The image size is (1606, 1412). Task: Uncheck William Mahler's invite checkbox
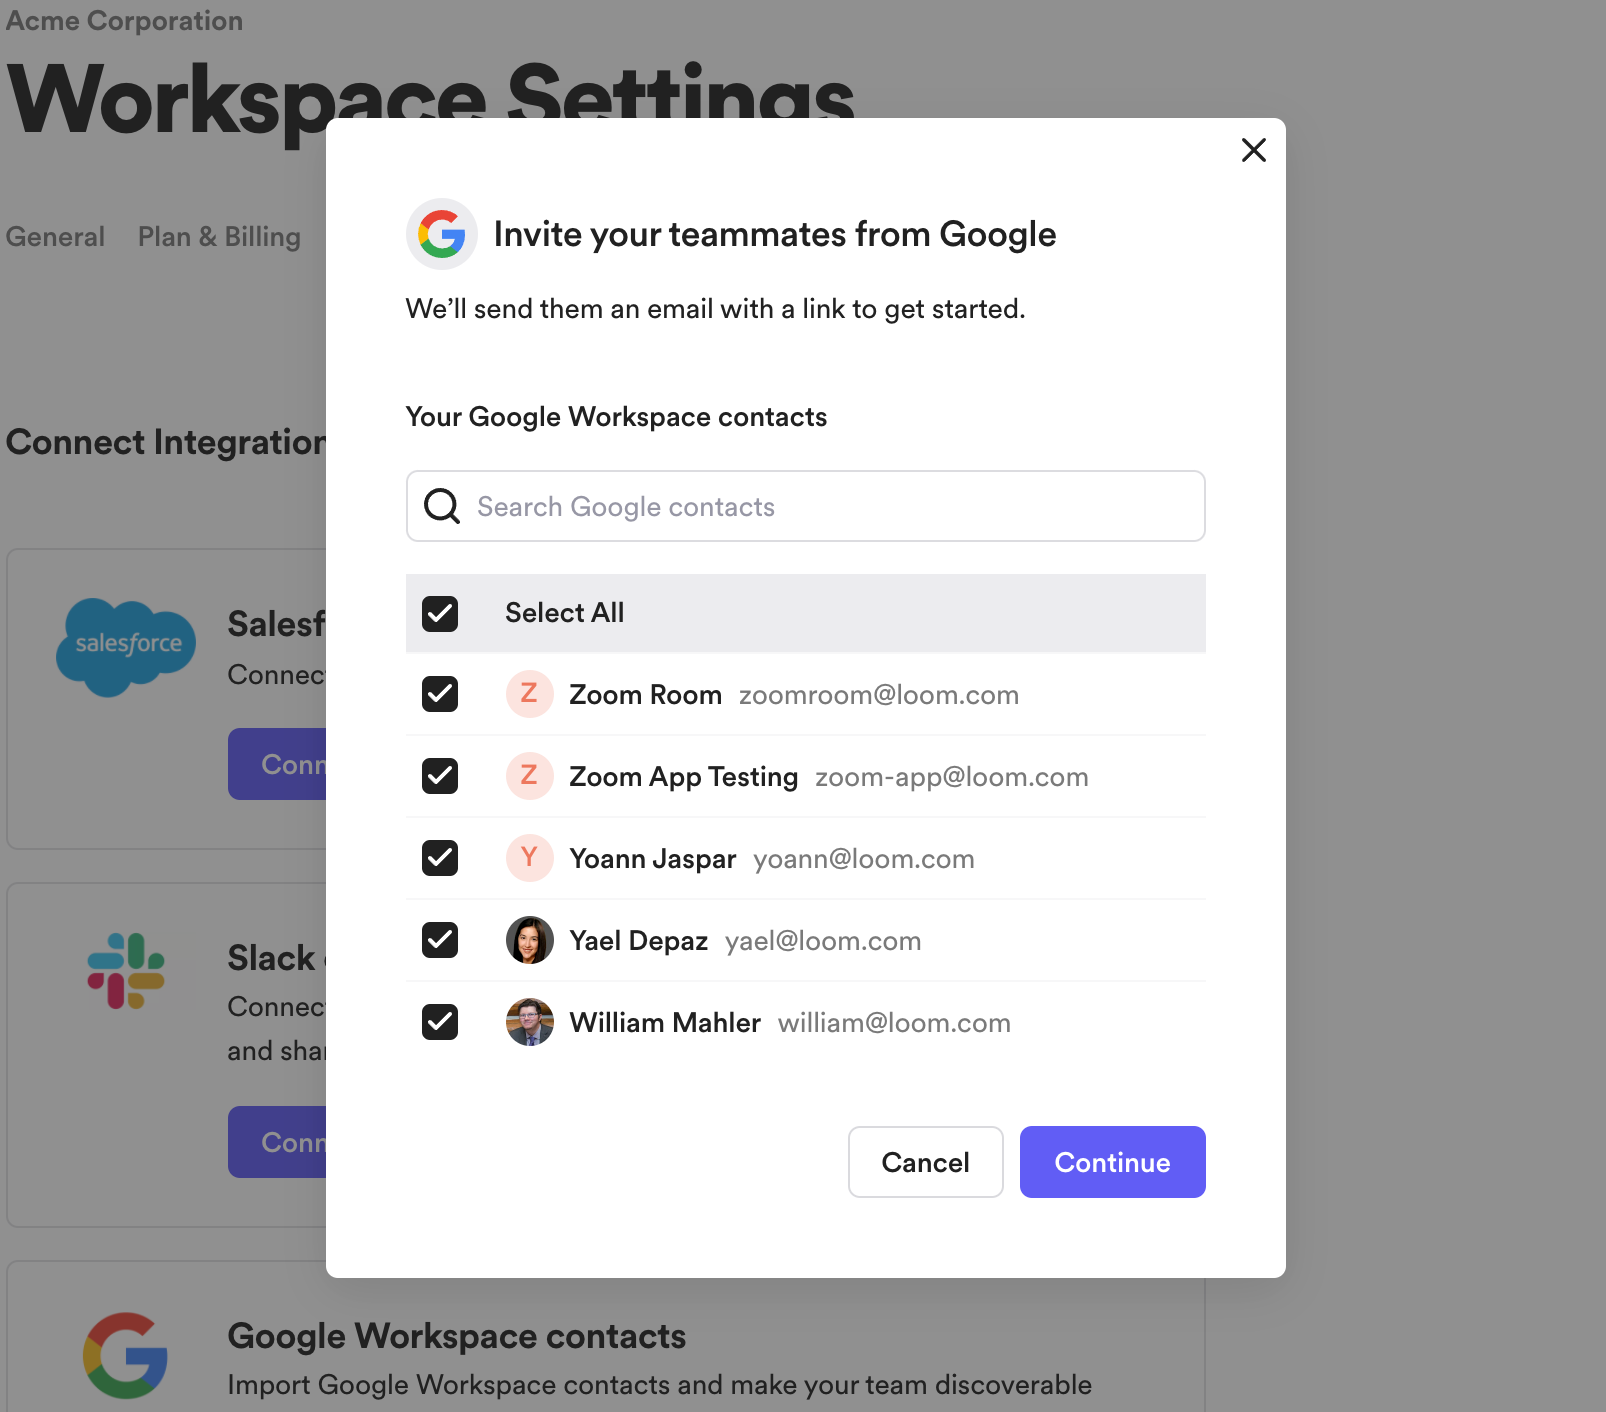click(x=439, y=1022)
